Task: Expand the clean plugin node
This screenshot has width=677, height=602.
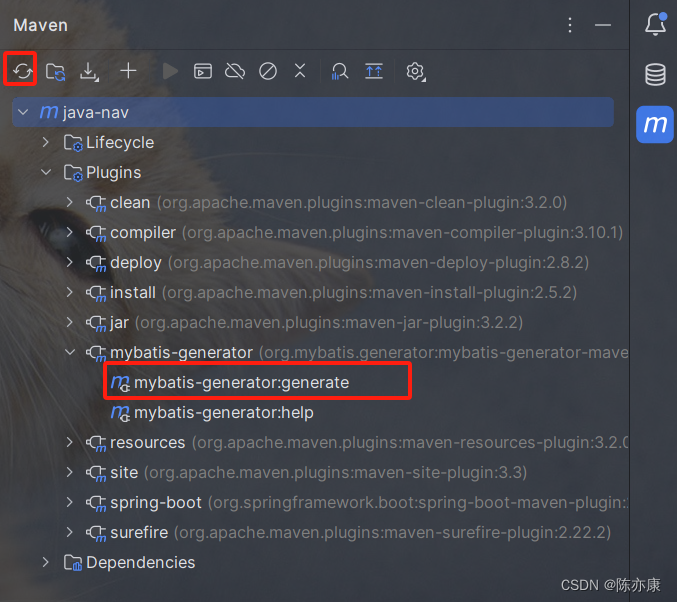Action: [70, 202]
